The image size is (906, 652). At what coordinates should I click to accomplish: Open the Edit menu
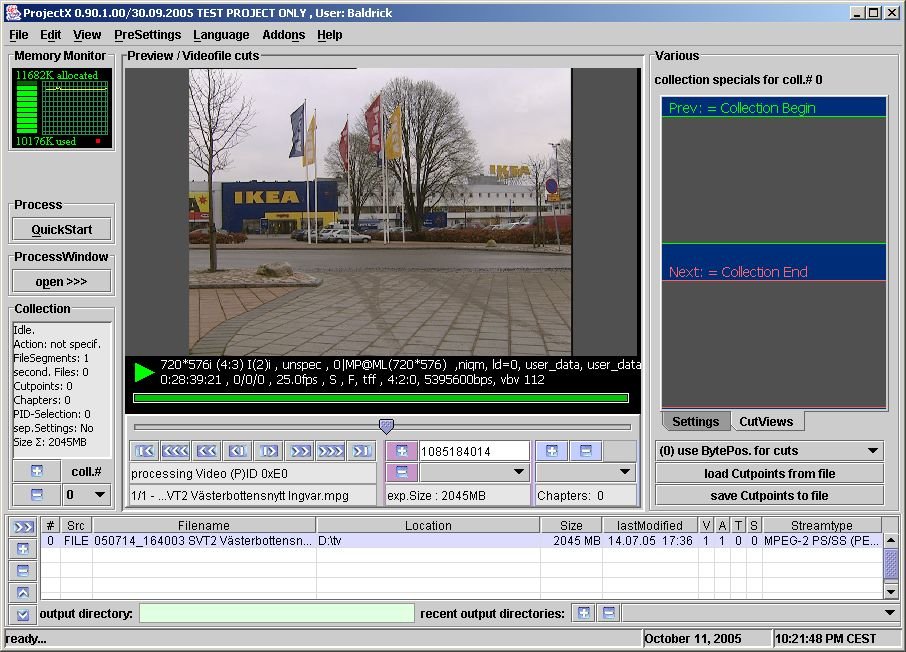(50, 35)
